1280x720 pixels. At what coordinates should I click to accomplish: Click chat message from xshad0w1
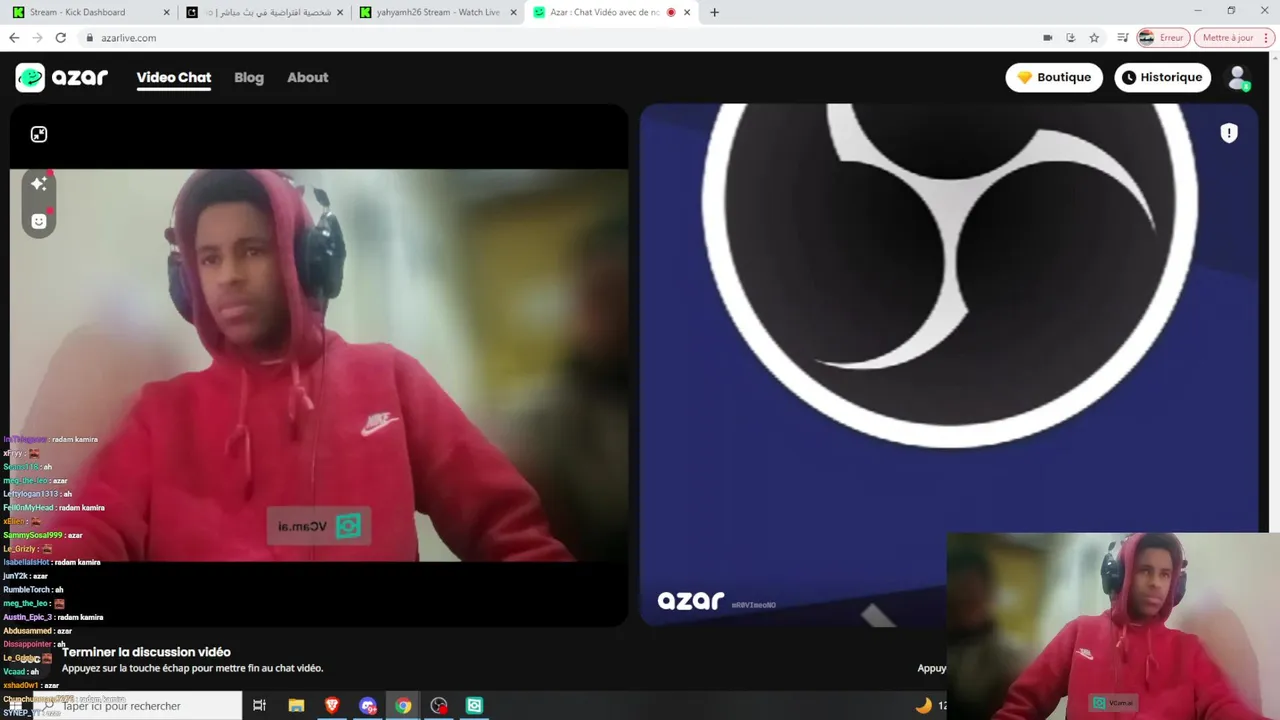[31, 685]
